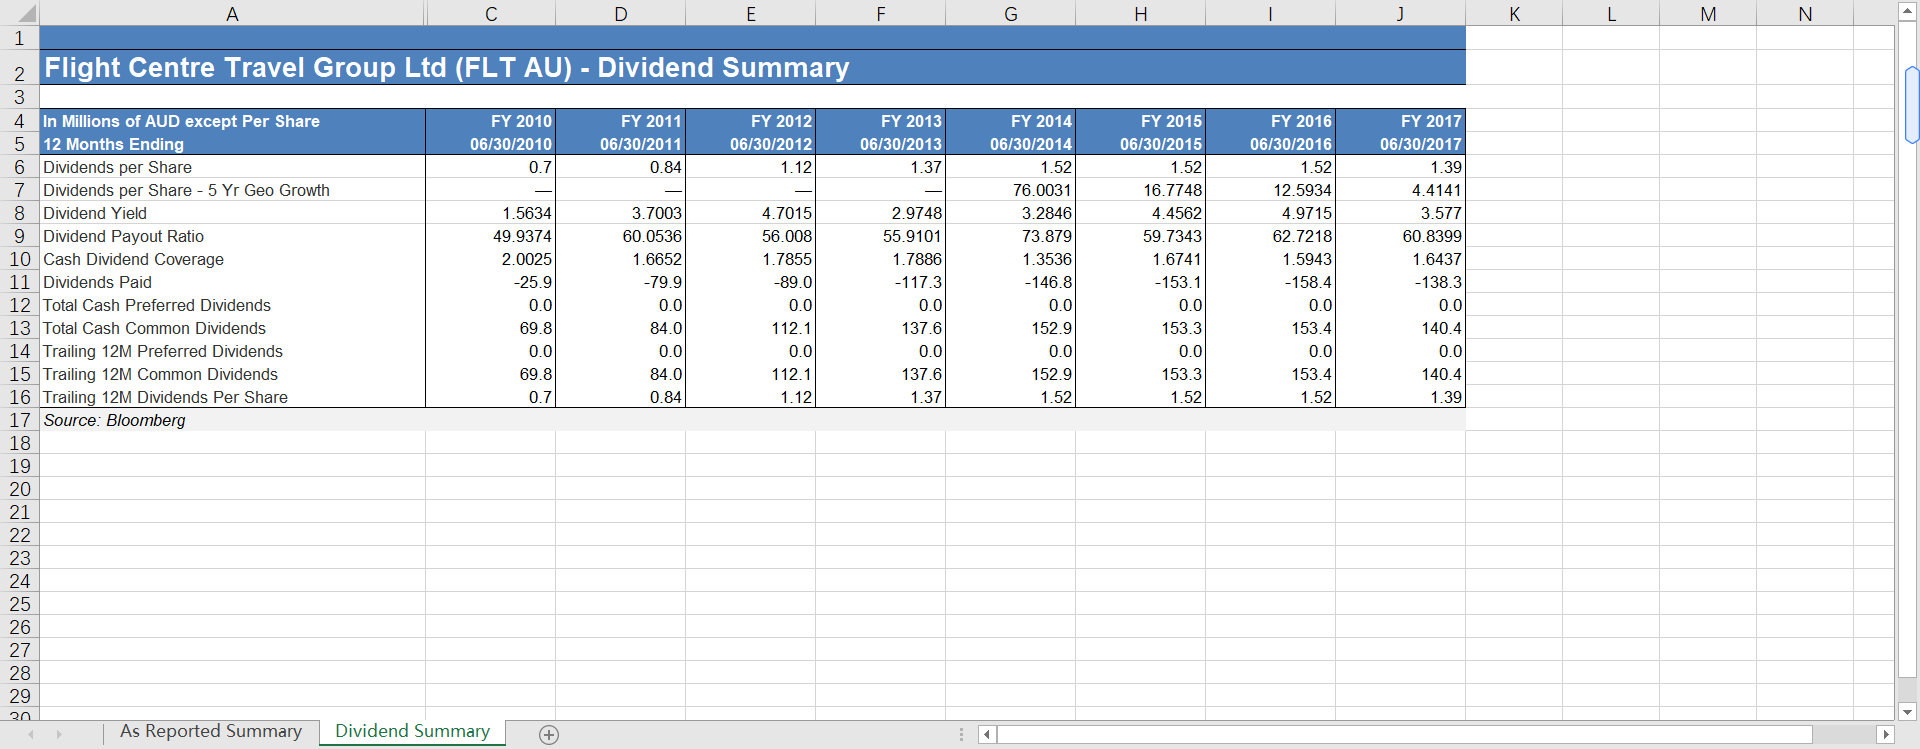
Task: Click the select-all corner triangle
Action: (27, 14)
